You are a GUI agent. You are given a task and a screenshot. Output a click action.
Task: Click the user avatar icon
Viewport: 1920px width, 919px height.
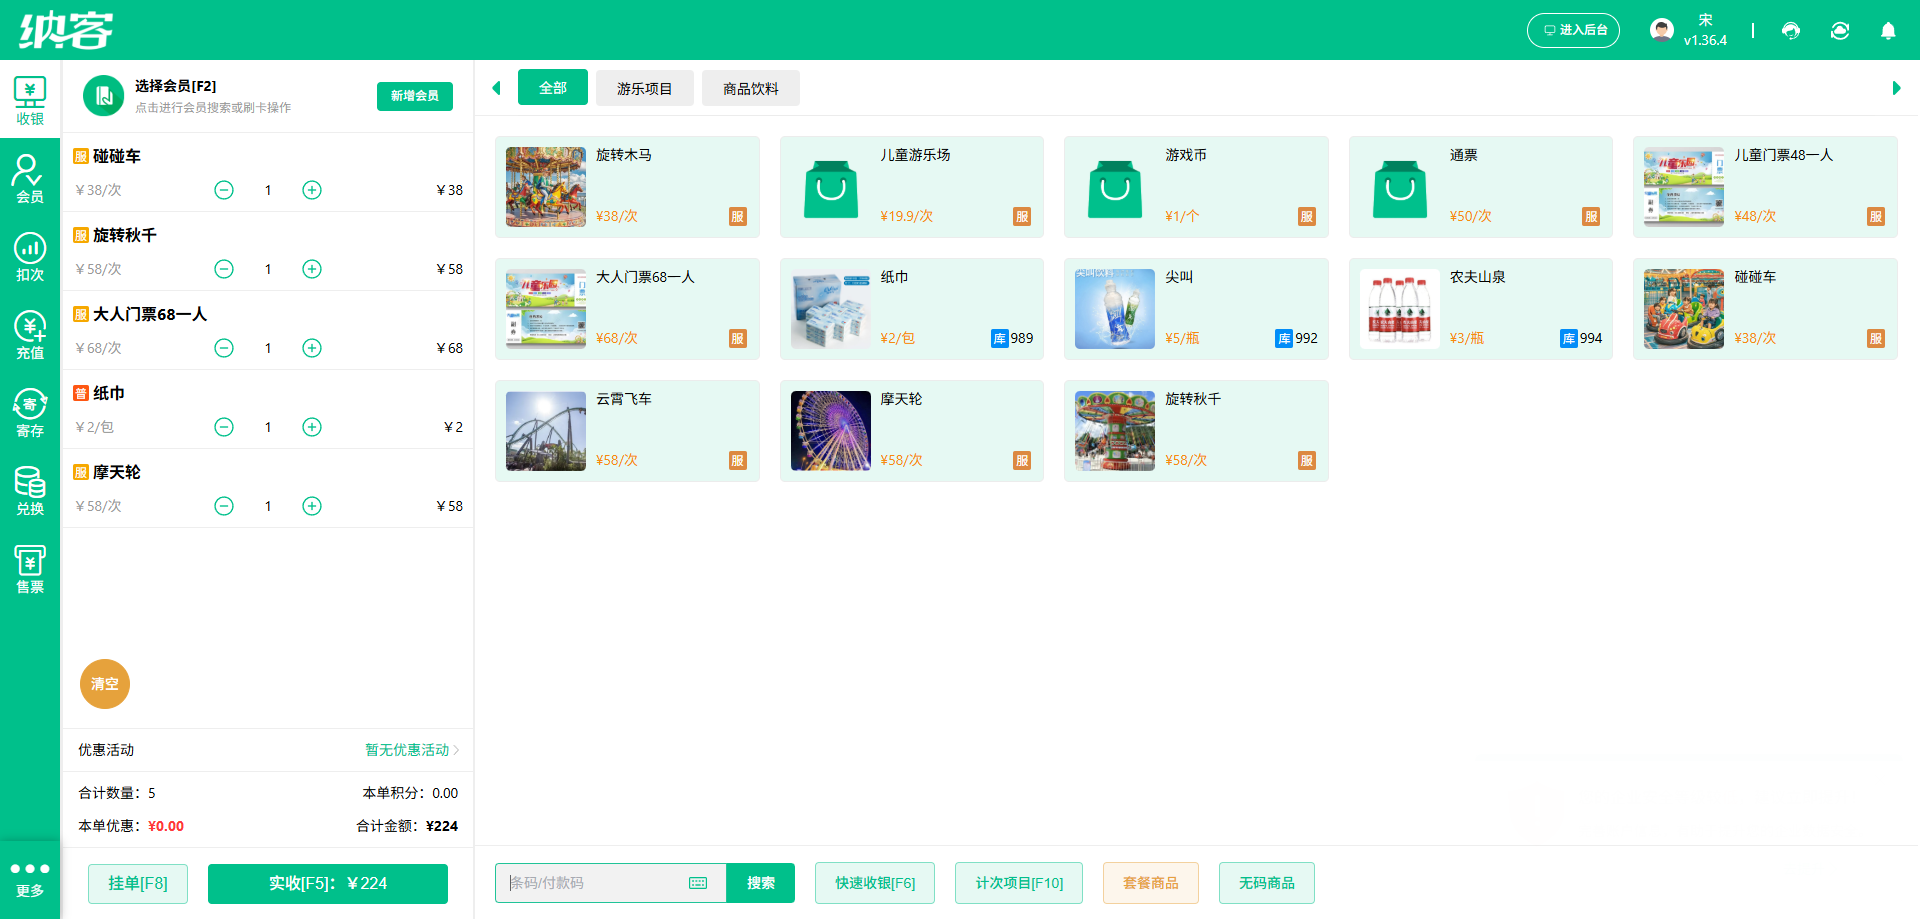[1662, 30]
